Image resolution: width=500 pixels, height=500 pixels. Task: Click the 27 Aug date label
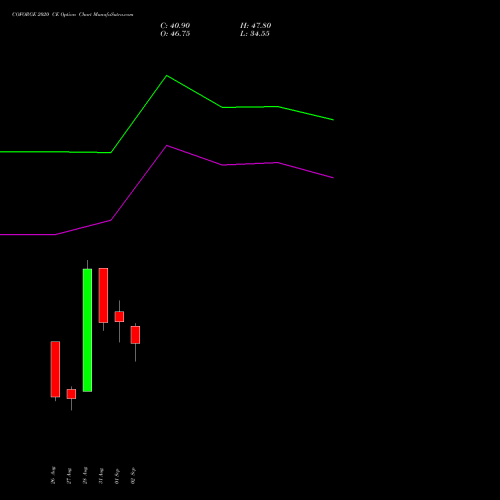pos(69,476)
